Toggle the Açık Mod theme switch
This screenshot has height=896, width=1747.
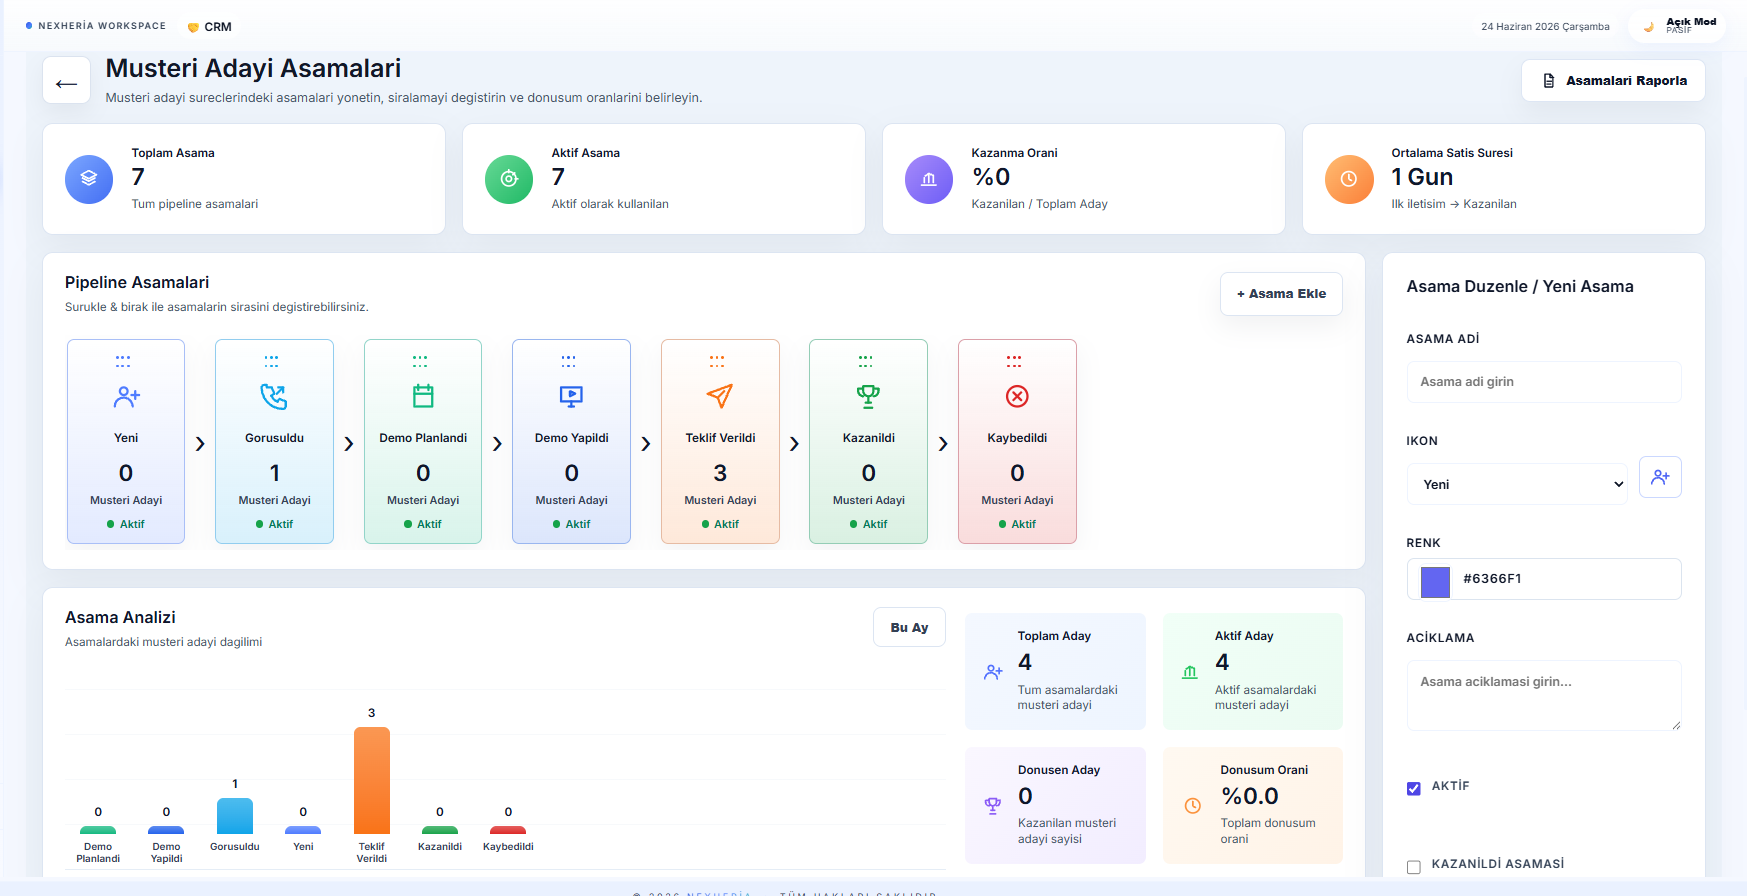1677,26
